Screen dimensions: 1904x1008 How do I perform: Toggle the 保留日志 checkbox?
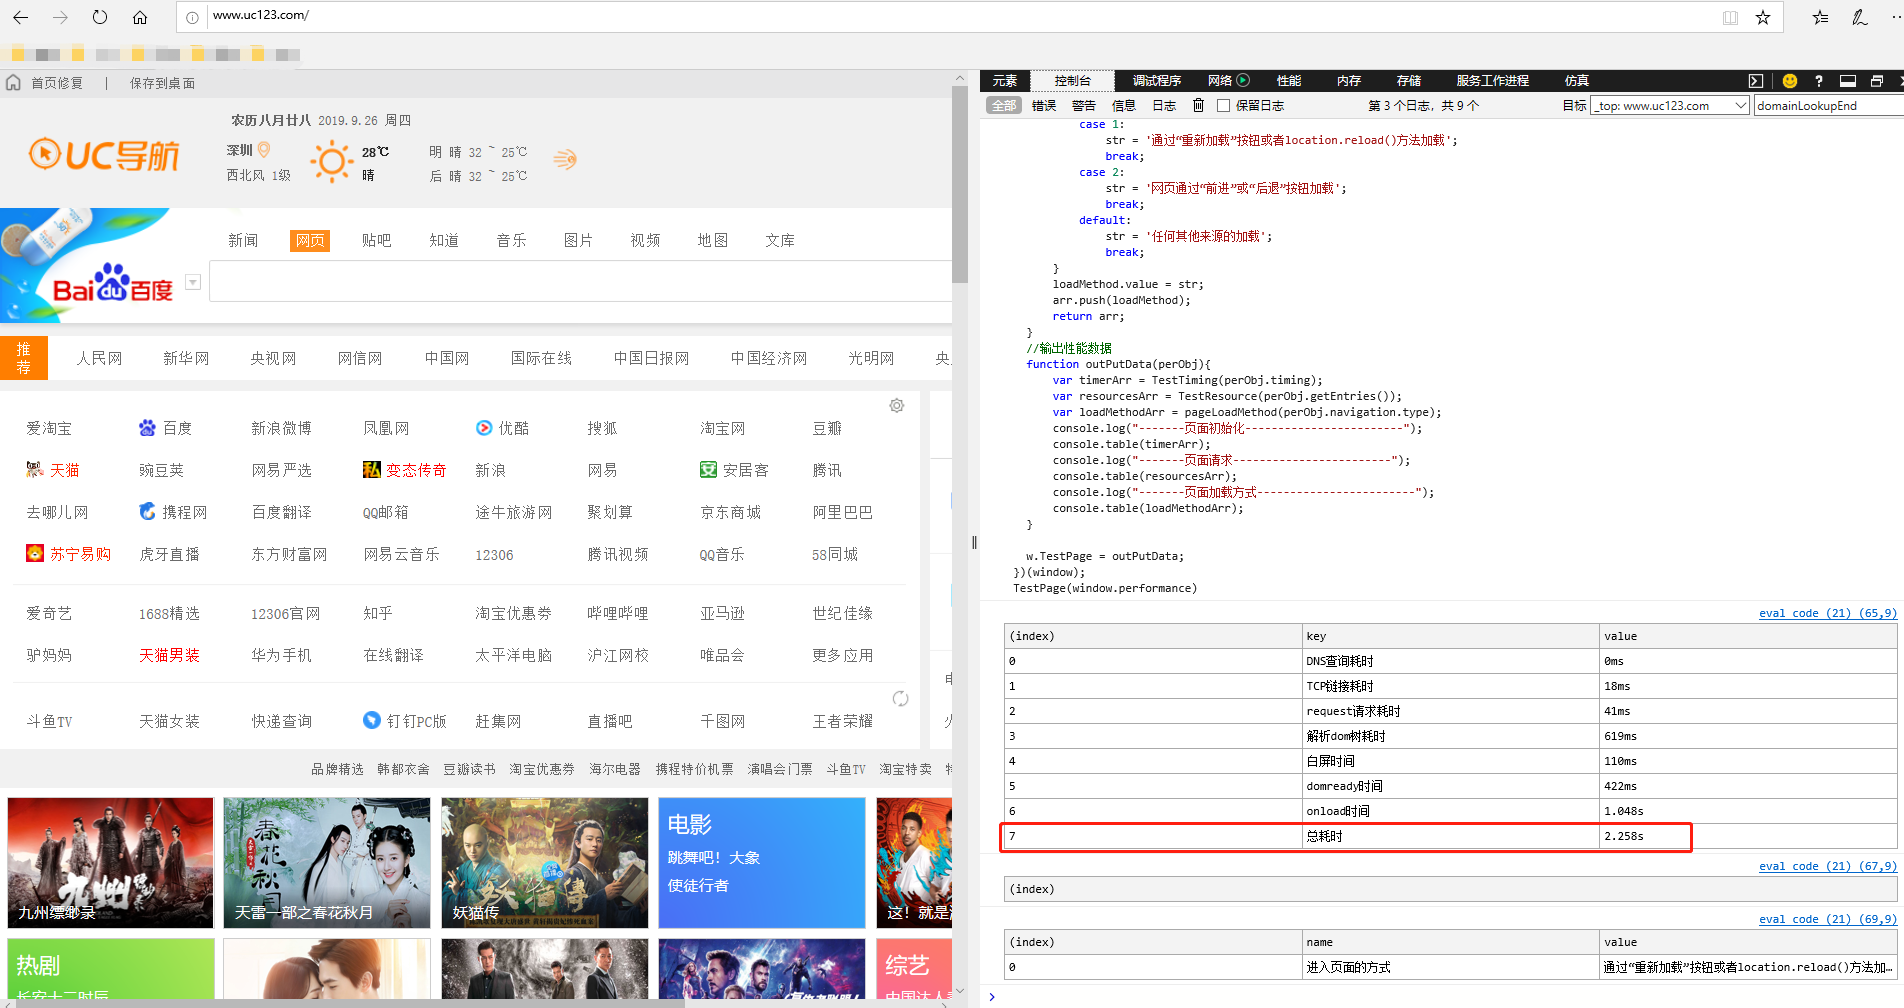(x=1223, y=105)
